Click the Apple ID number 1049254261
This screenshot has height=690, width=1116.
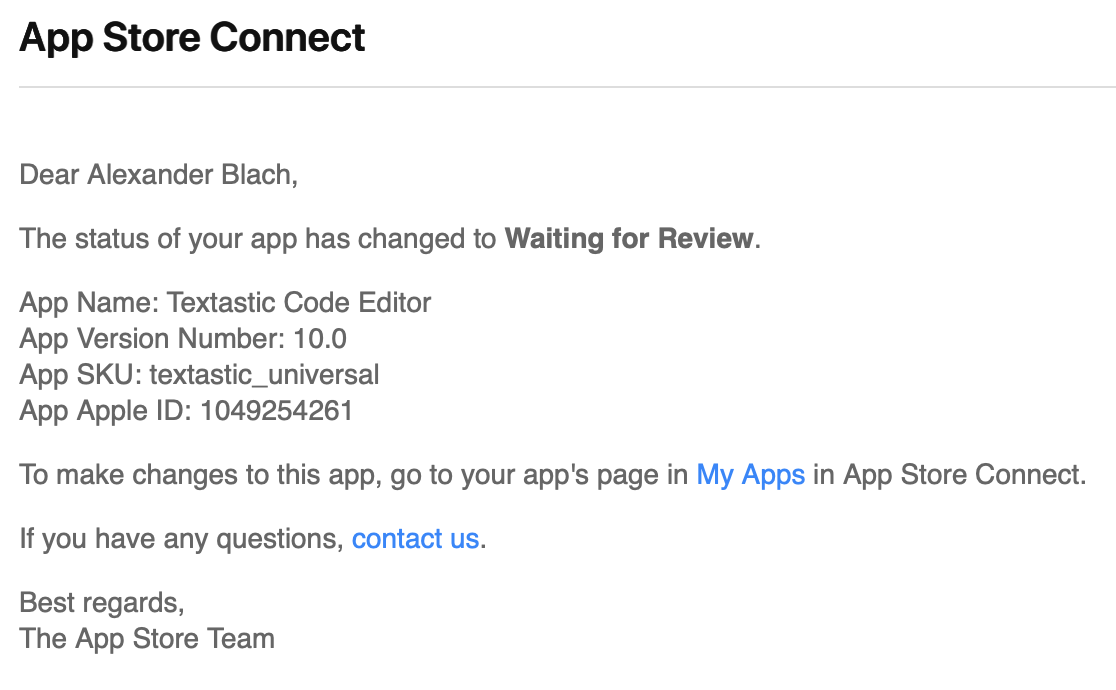coord(277,411)
